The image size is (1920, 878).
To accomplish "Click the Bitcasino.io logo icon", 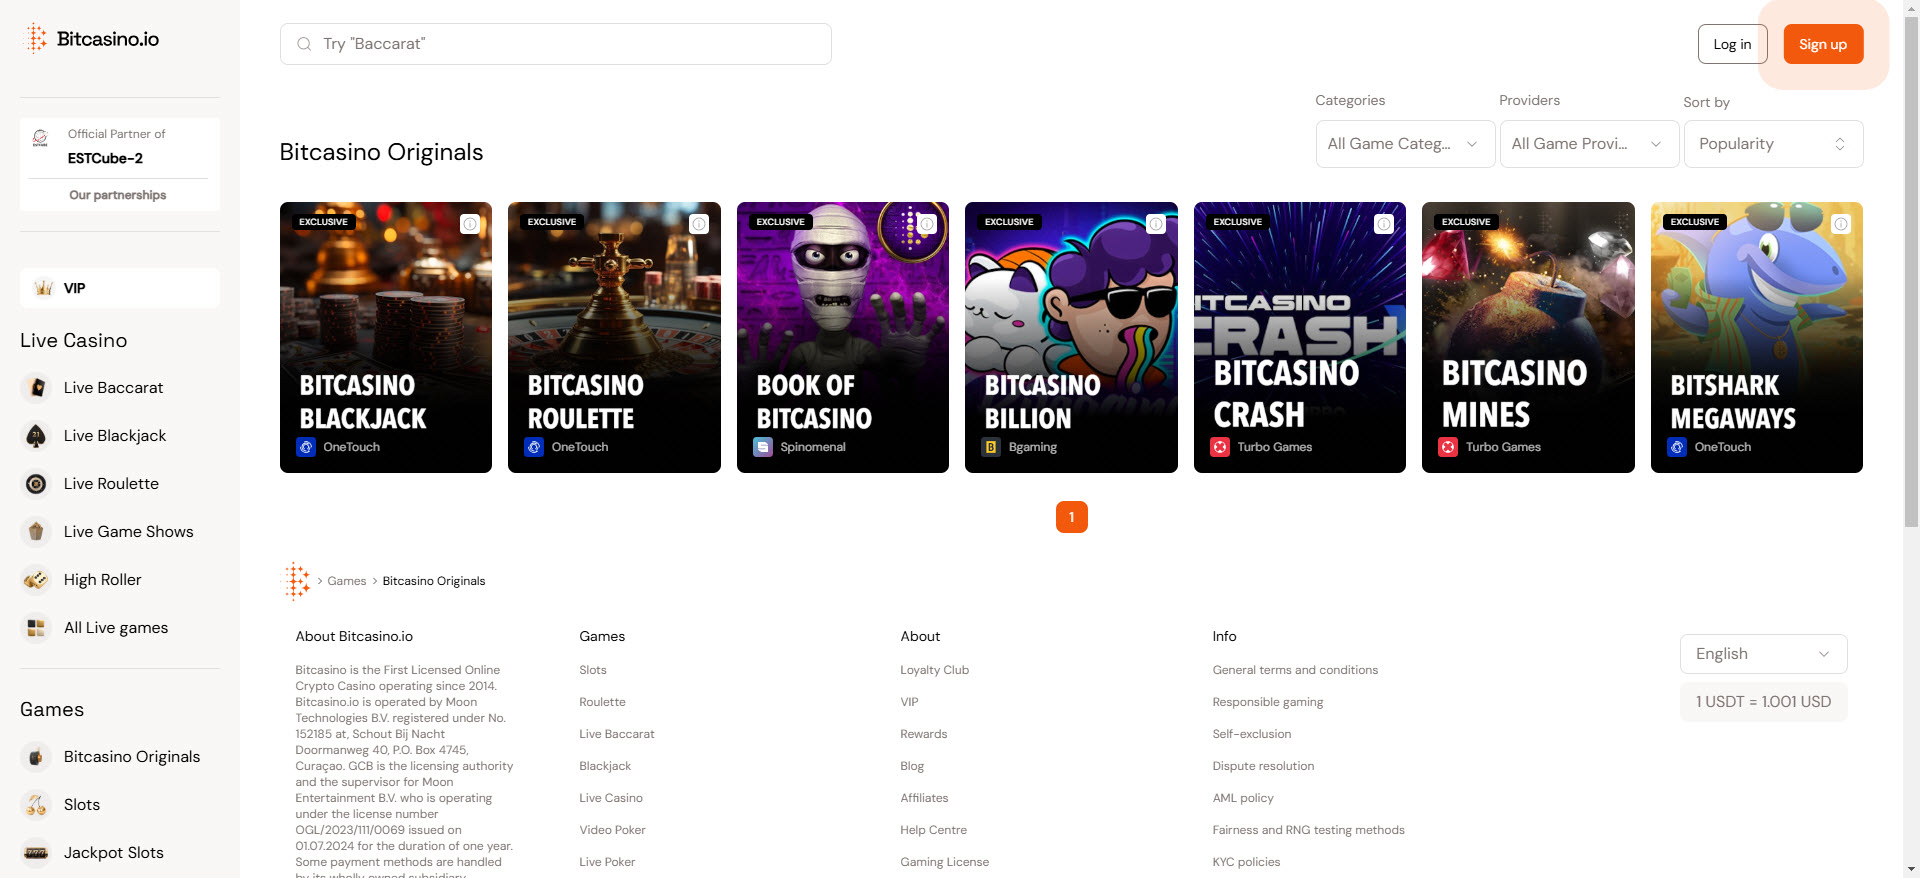I will pos(36,38).
